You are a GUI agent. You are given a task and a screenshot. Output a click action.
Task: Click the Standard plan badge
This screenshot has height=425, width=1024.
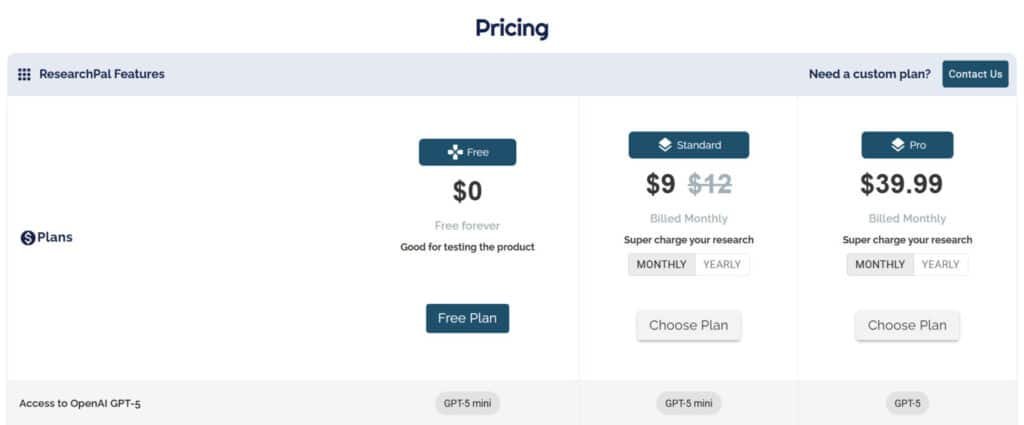688,145
